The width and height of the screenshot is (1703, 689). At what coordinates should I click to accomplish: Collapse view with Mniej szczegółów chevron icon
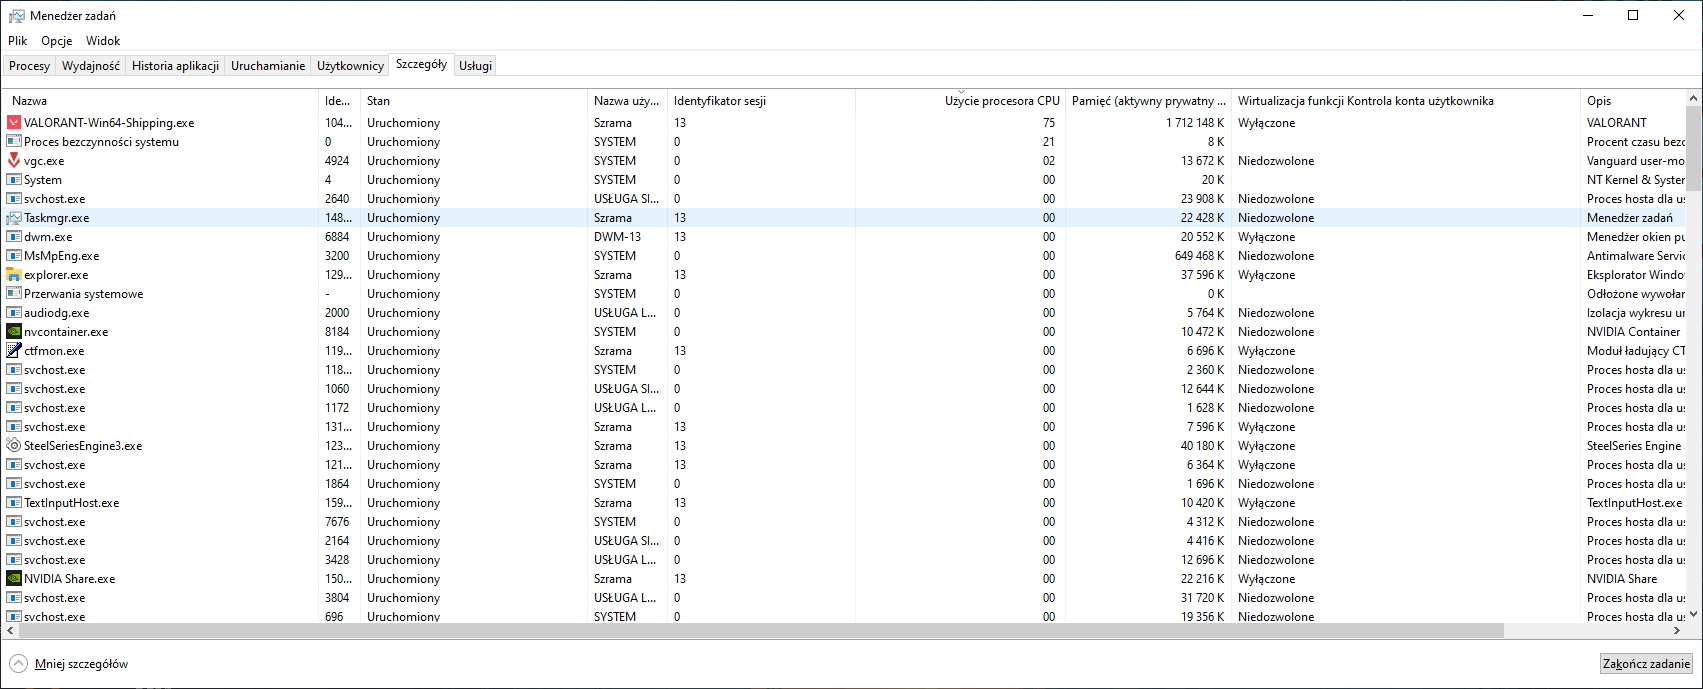click(18, 664)
